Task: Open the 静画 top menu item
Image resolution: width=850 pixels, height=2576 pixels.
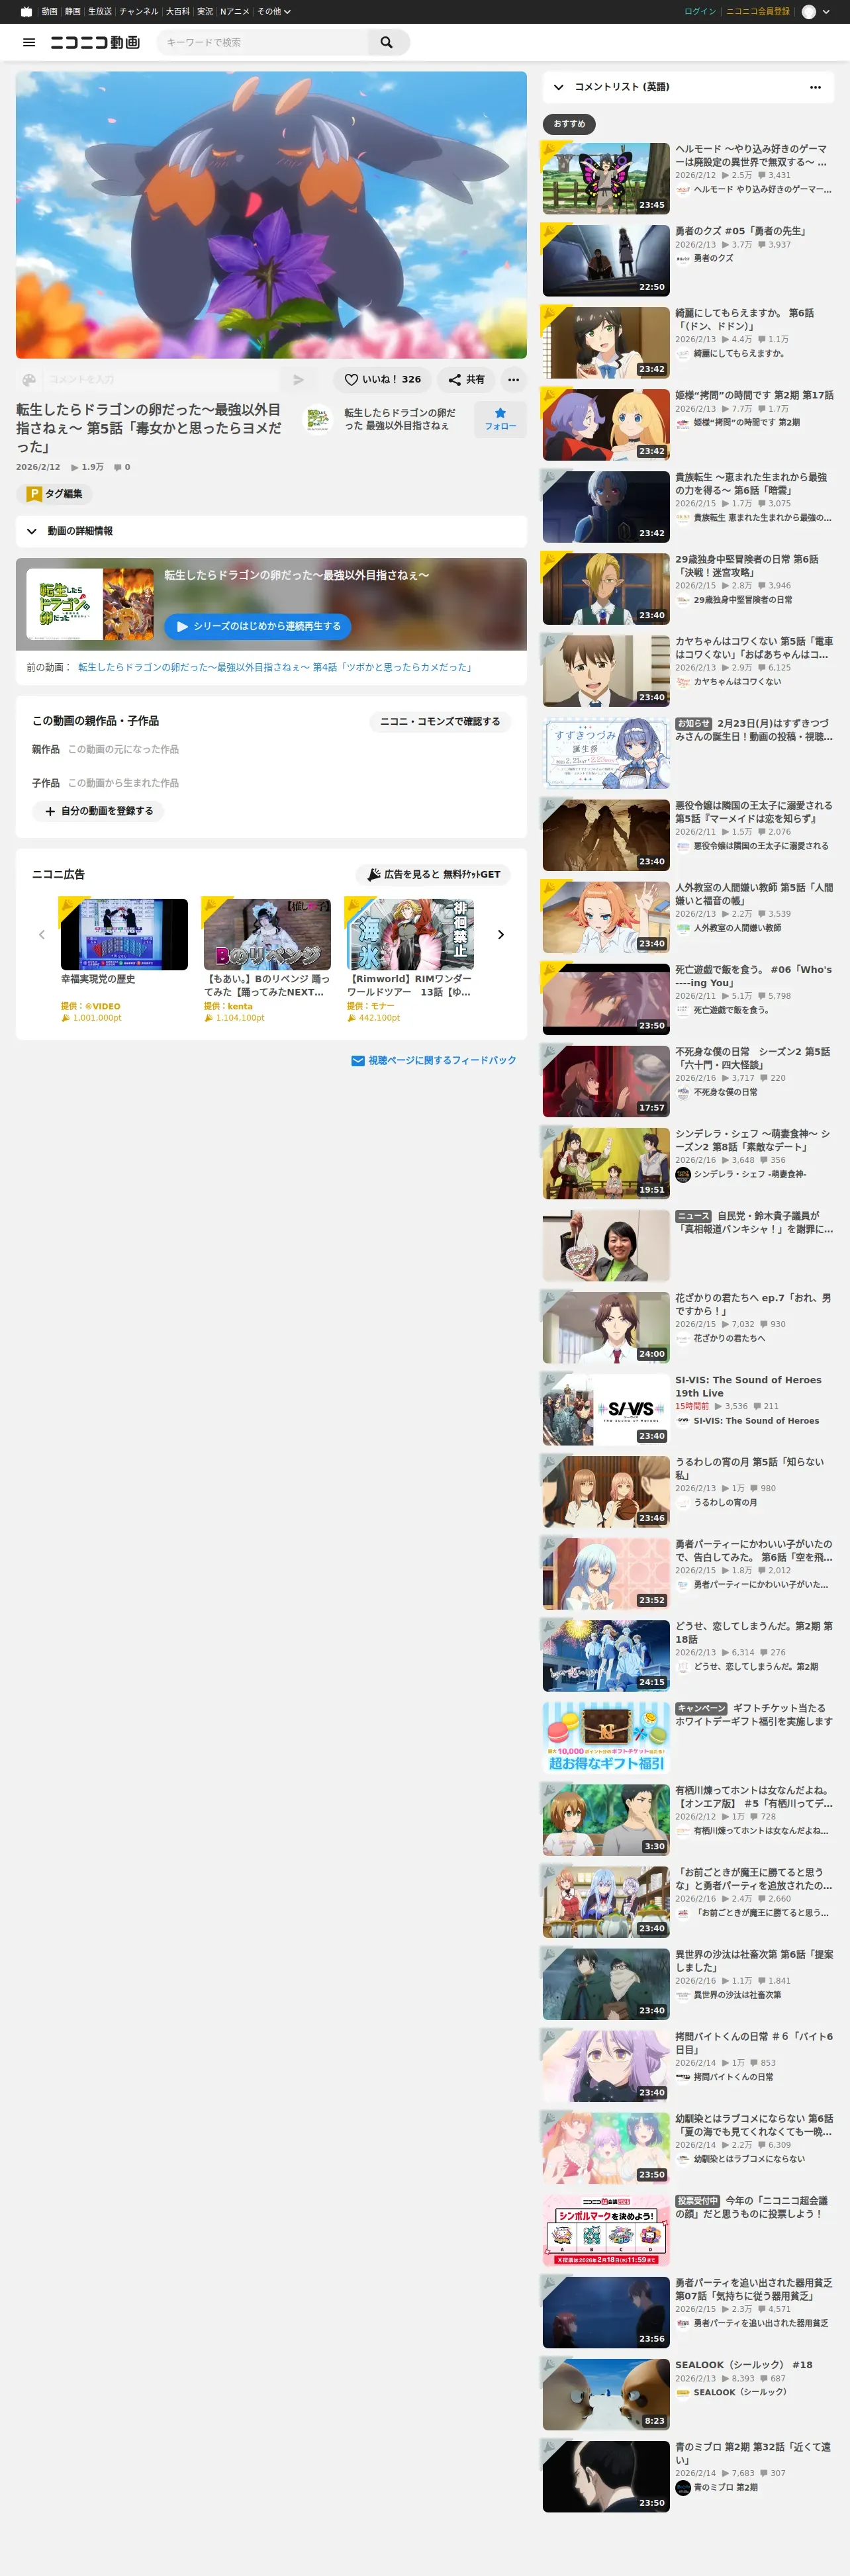Action: point(72,12)
